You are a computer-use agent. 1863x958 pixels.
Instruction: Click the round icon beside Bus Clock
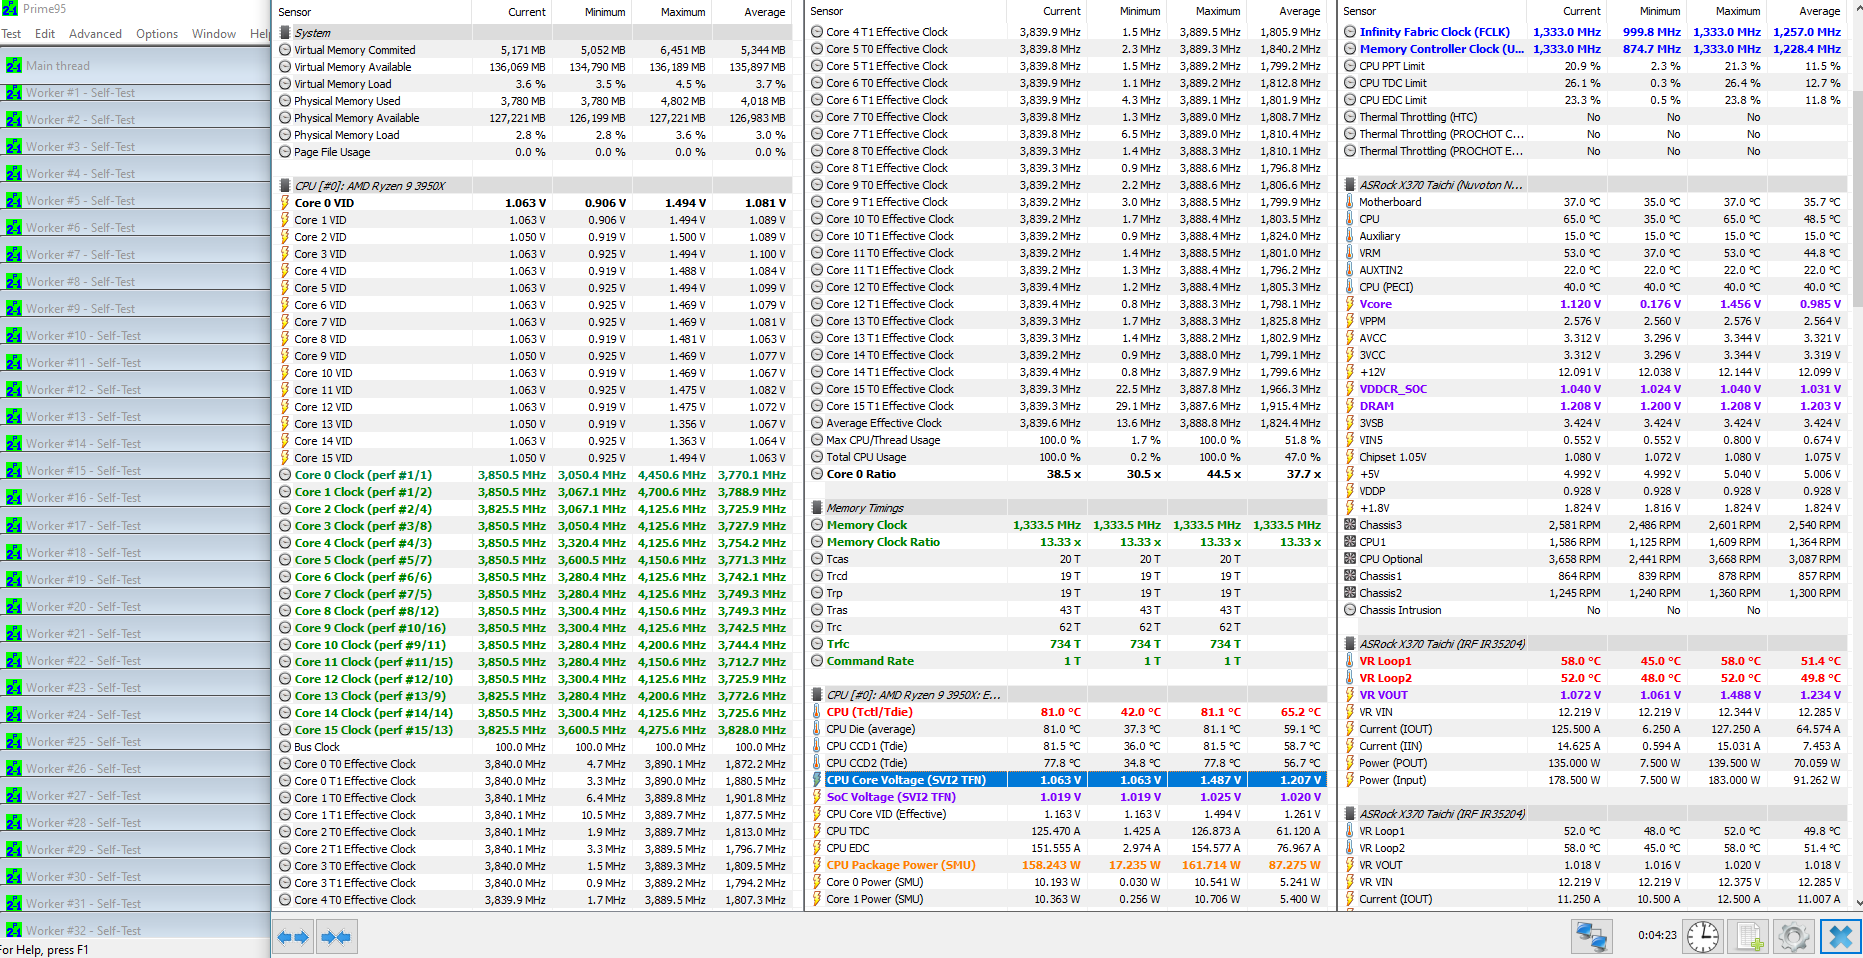tap(285, 747)
